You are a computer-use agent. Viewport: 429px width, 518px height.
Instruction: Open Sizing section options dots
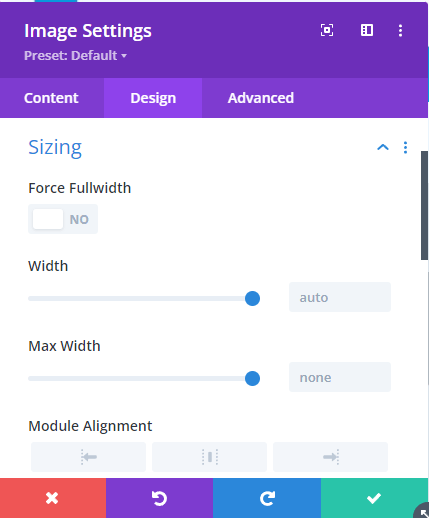[x=405, y=147]
